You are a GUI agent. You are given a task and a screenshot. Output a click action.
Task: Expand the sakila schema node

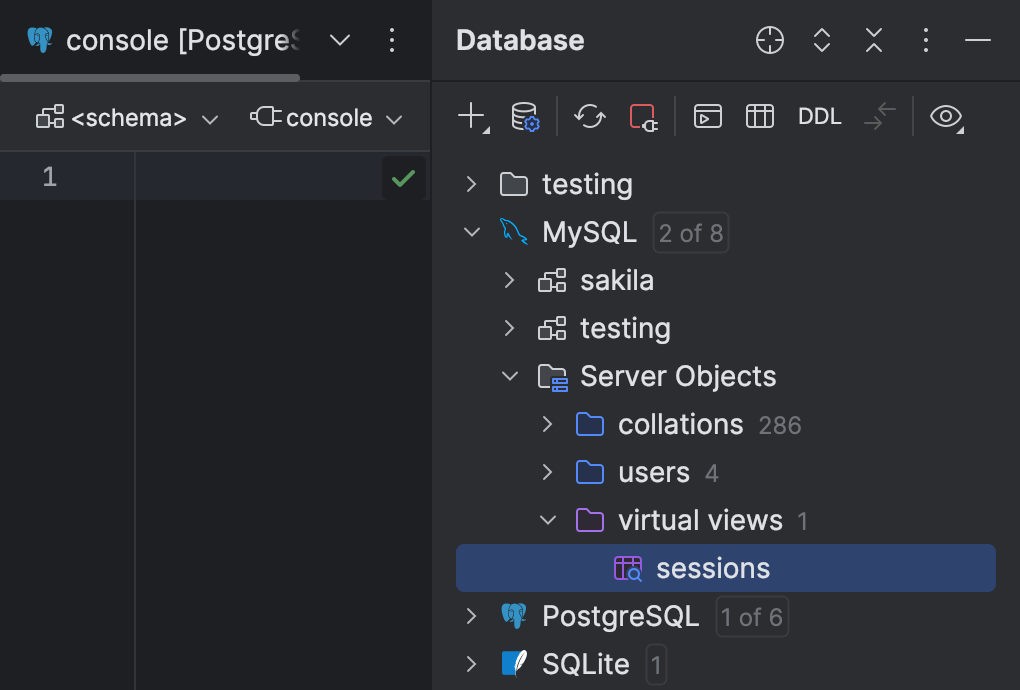pos(509,280)
